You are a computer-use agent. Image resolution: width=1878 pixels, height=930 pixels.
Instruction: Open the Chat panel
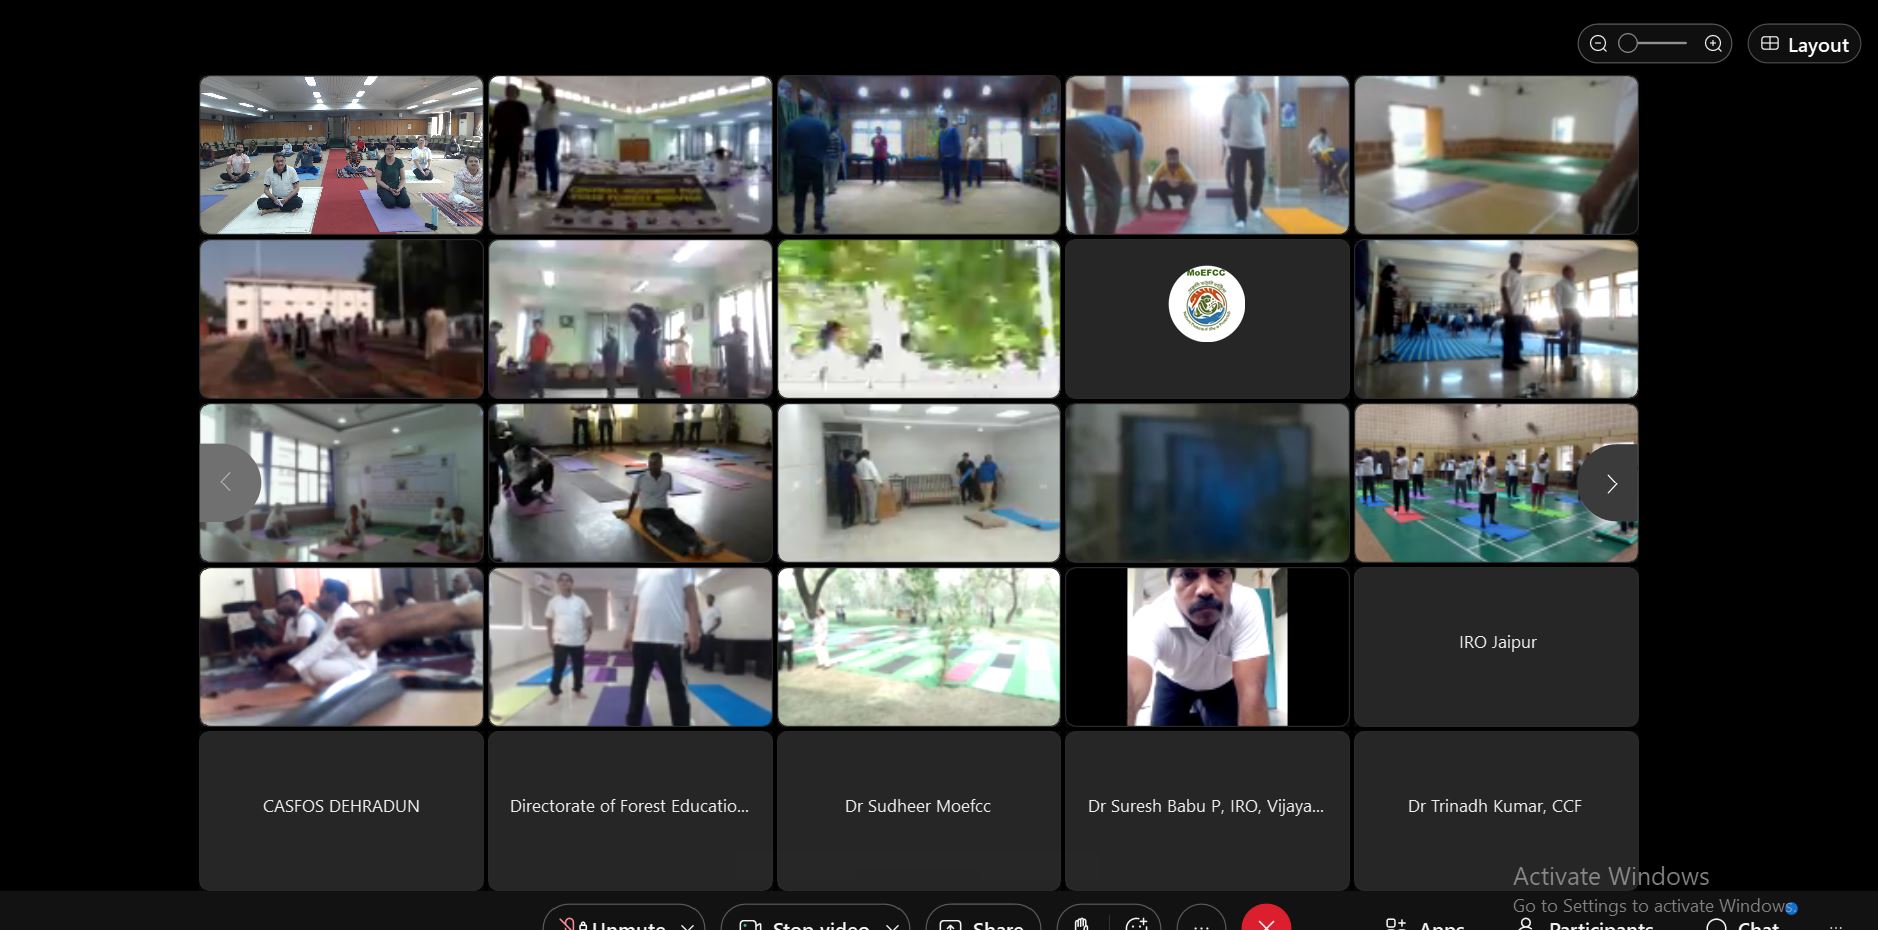1745,924
